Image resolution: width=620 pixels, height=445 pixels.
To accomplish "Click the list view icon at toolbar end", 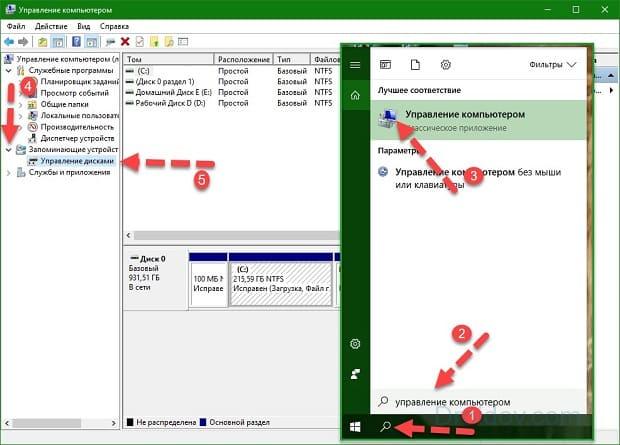I will tap(183, 42).
